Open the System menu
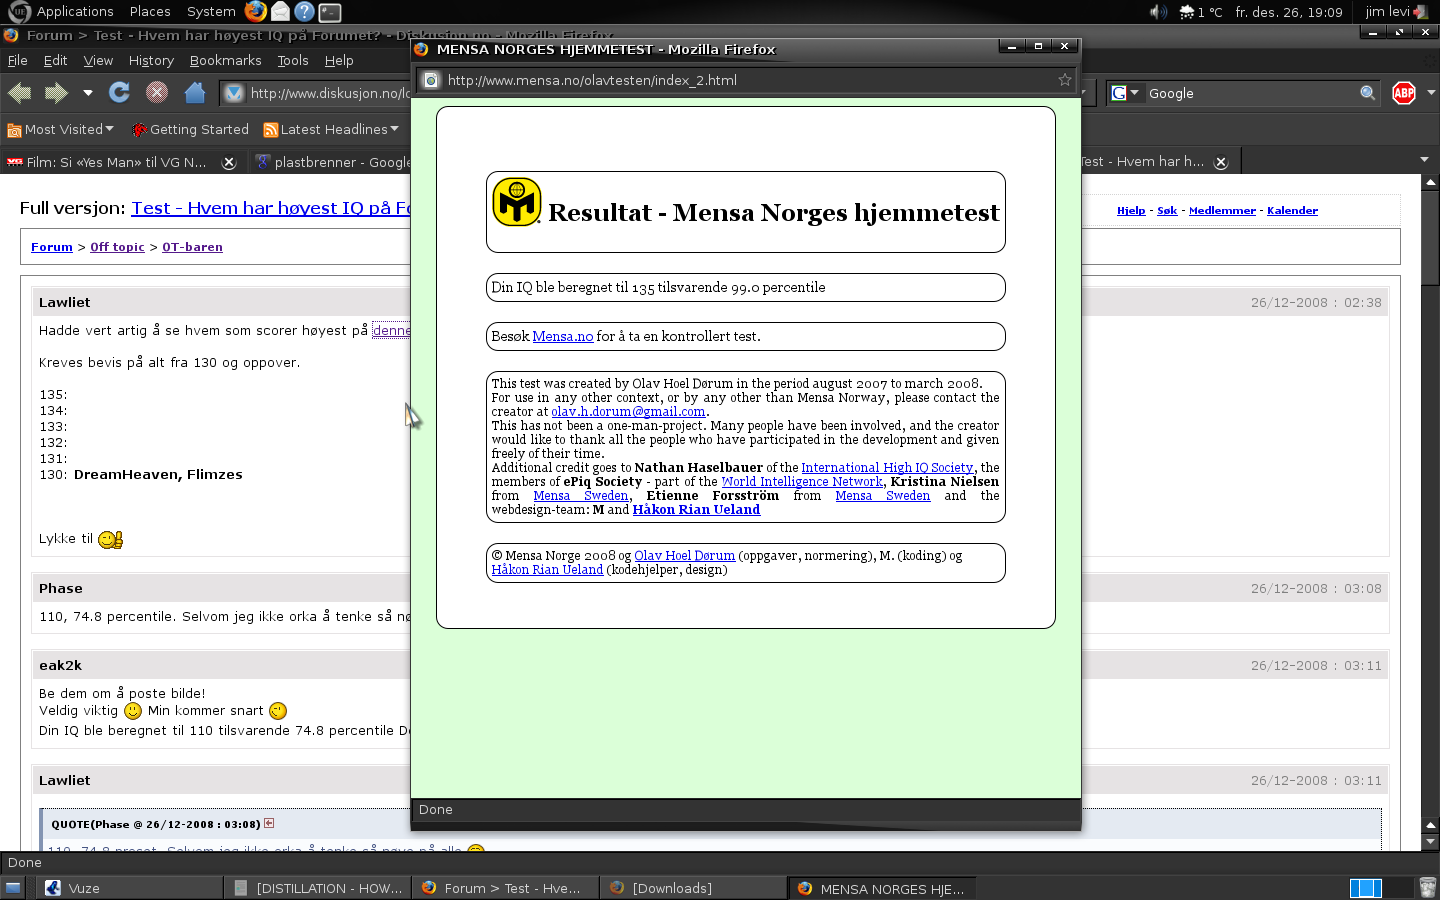This screenshot has height=900, width=1440. (x=211, y=12)
